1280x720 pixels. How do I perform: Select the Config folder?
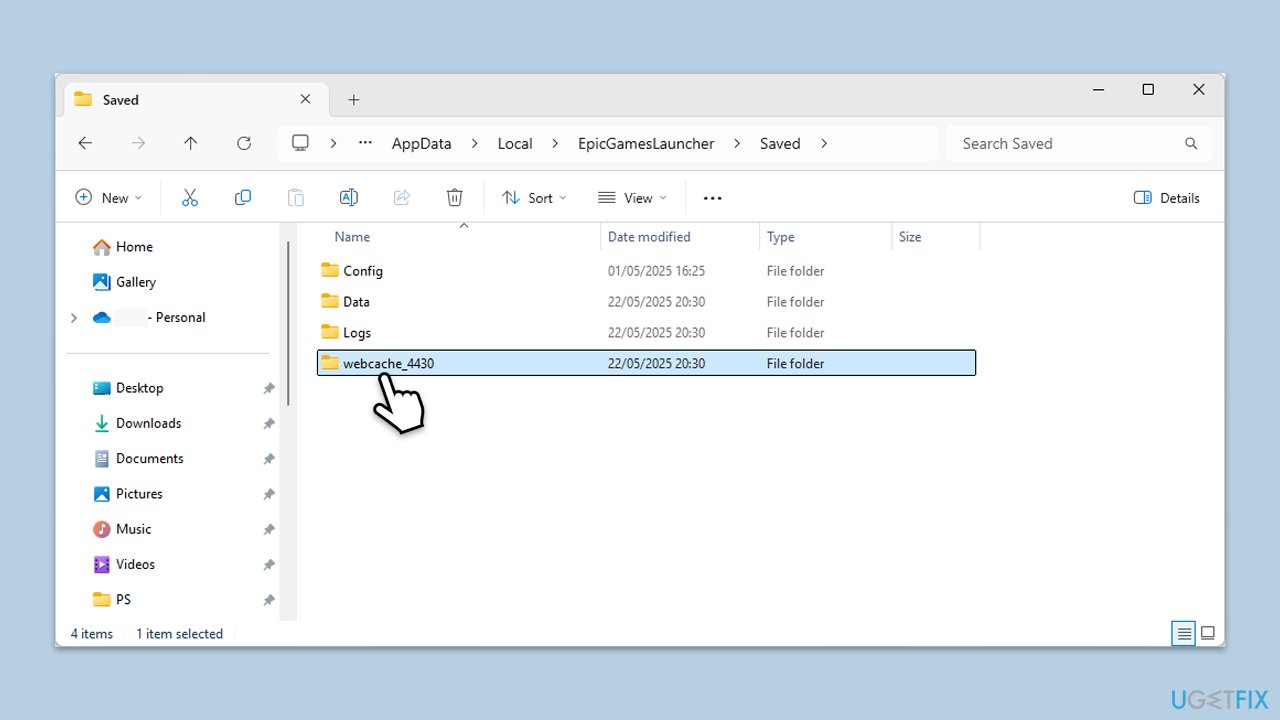[362, 271]
